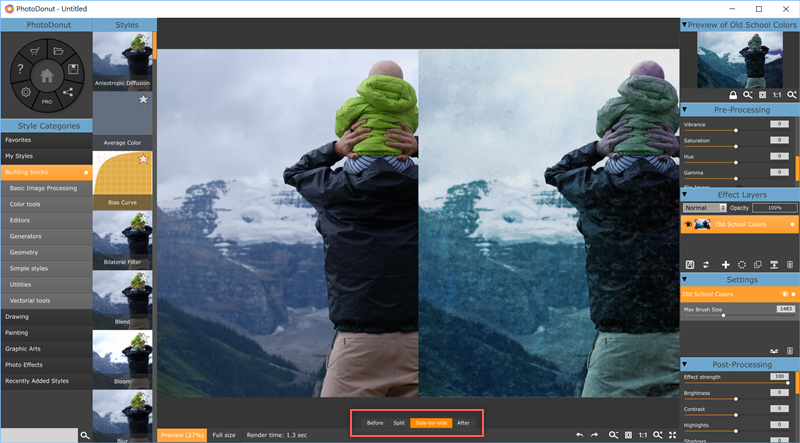This screenshot has height=443, width=800.
Task: Open the Photo Effects category
Action: [x=46, y=365]
